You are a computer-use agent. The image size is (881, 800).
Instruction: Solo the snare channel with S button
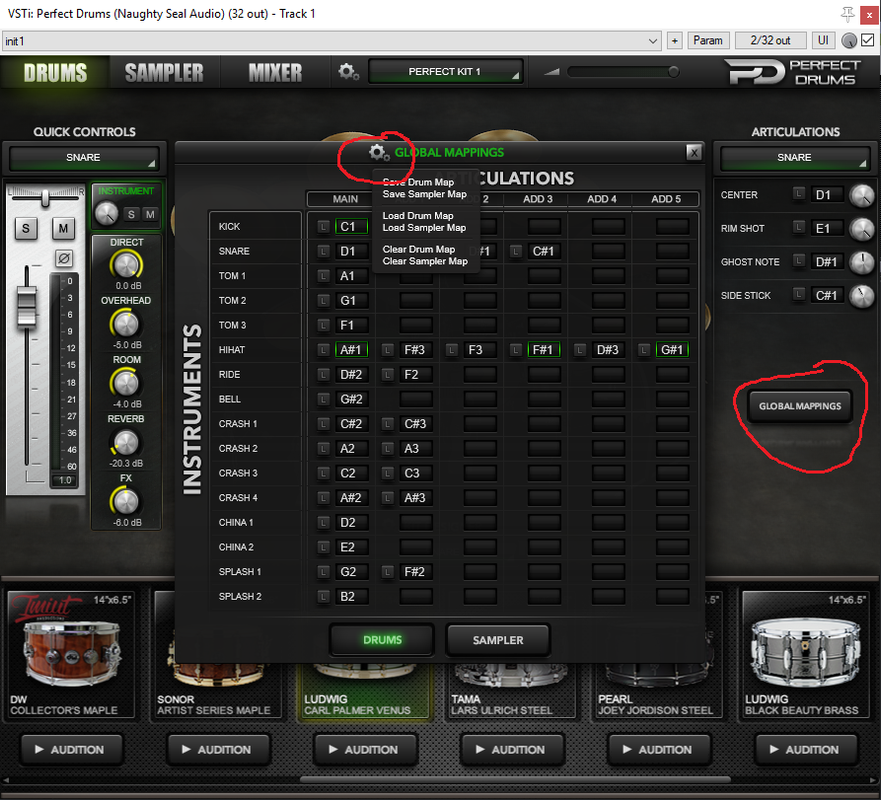tap(26, 228)
